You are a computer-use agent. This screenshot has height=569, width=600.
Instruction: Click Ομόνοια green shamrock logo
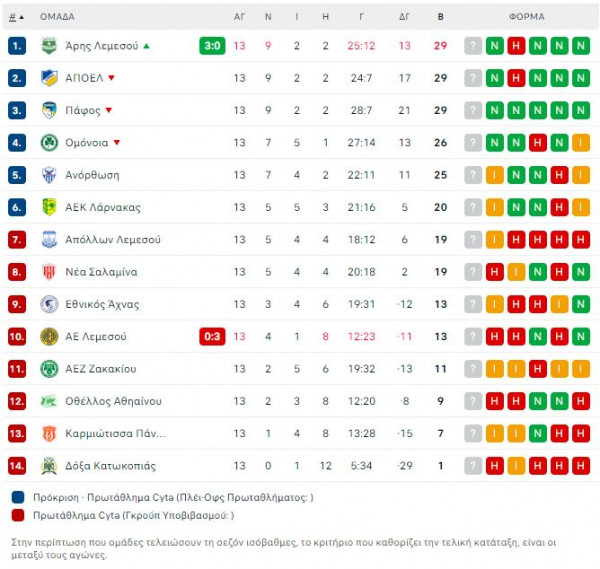click(x=49, y=143)
